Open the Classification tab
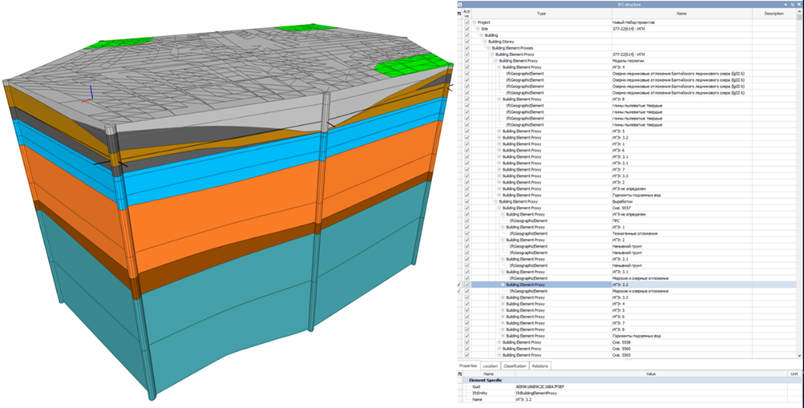 [x=517, y=366]
